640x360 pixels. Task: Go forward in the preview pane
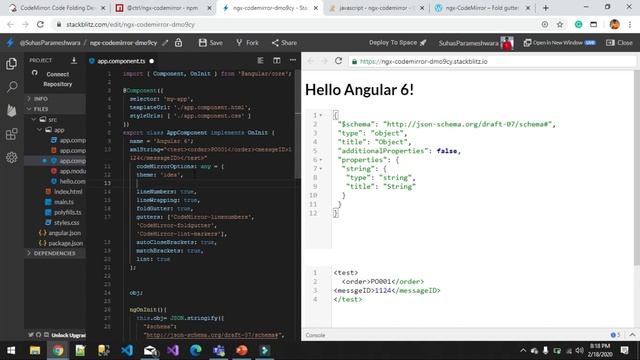click(324, 61)
